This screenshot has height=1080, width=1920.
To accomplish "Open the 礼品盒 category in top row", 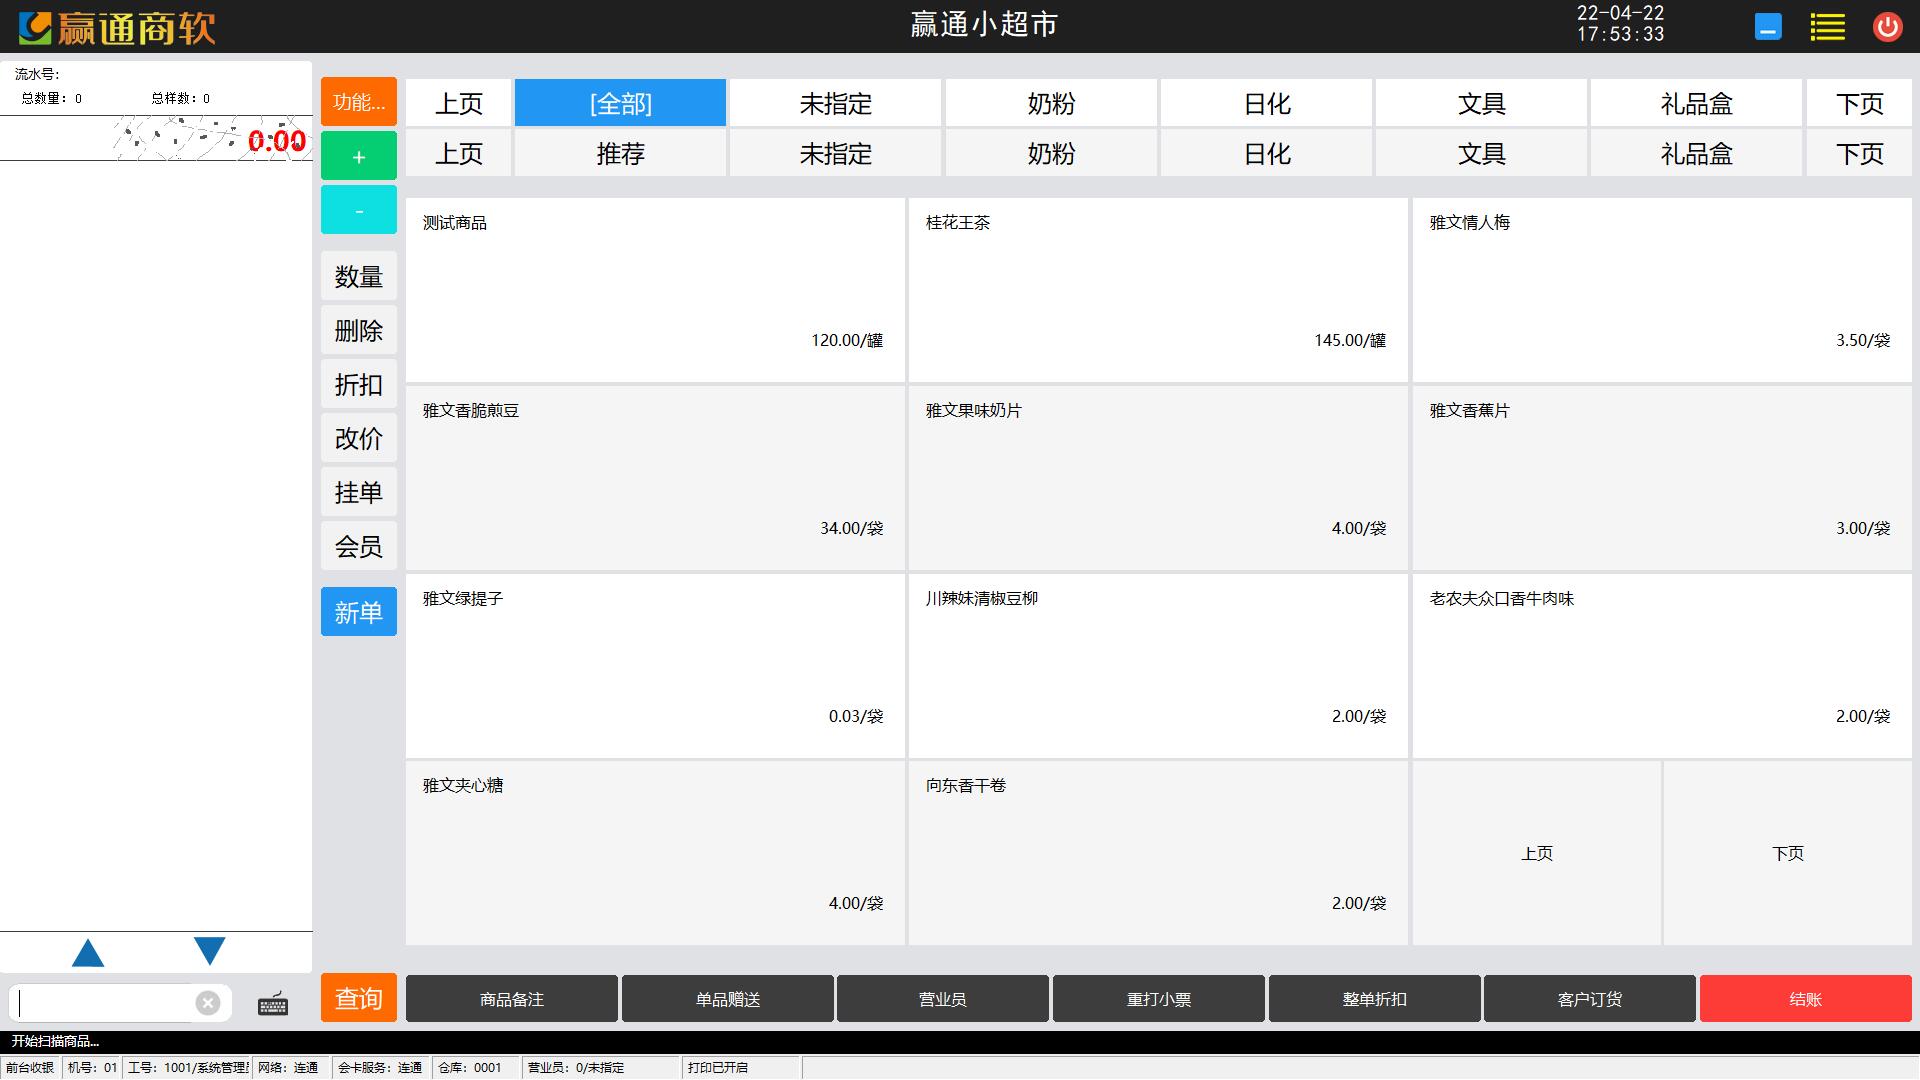I will coord(1696,103).
